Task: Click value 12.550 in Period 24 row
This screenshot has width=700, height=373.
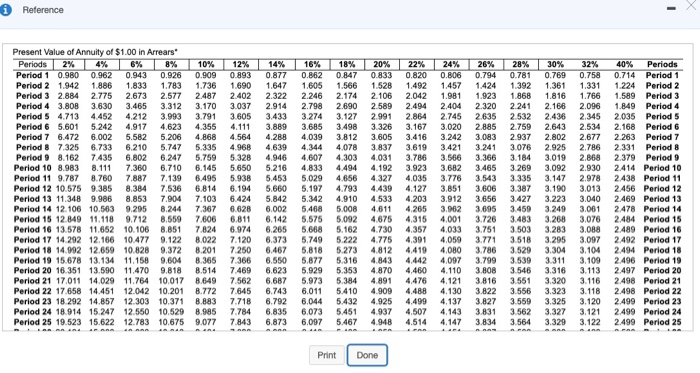Action: click(136, 312)
